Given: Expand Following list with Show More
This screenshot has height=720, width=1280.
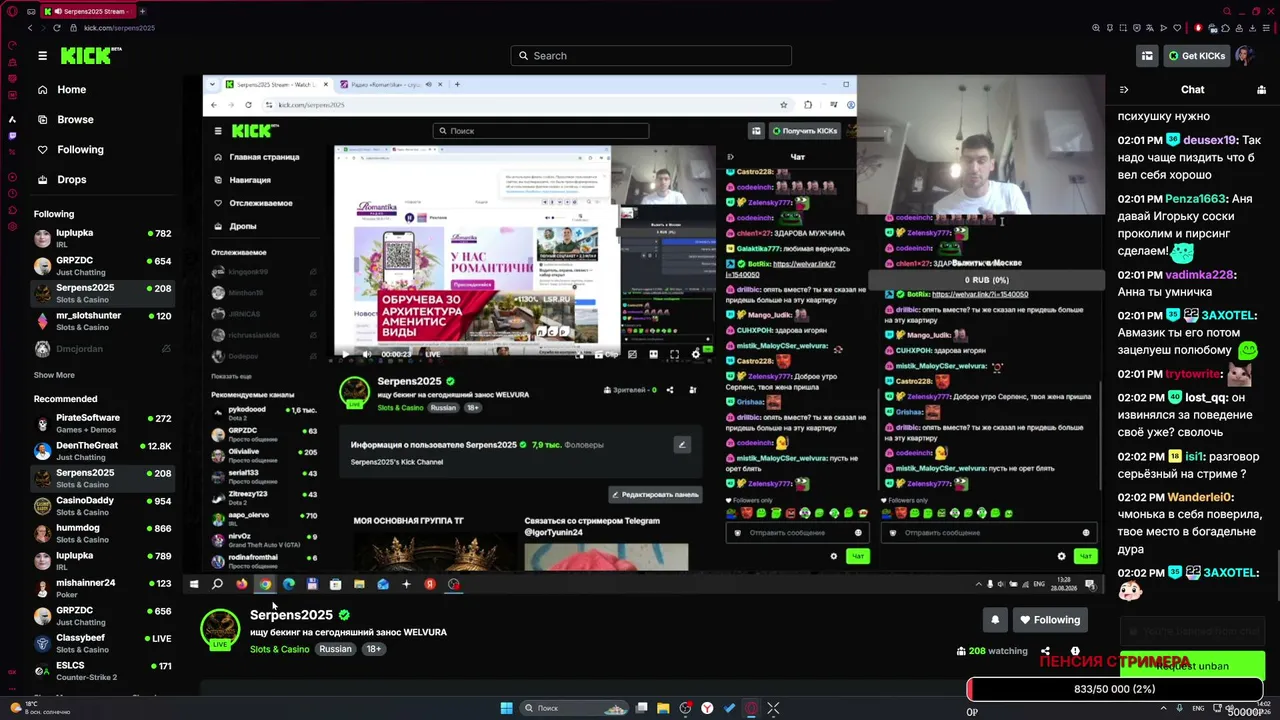Looking at the screenshot, I should (x=54, y=375).
